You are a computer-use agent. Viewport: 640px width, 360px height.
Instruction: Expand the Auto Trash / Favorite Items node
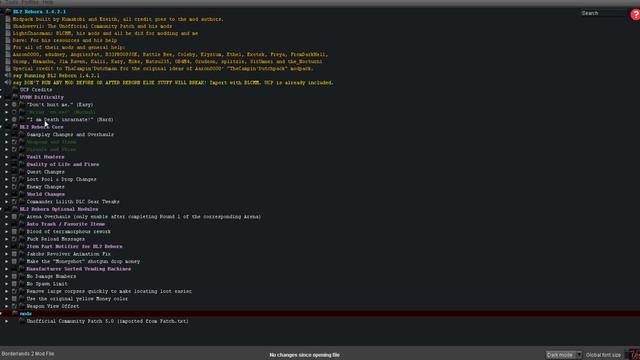tap(7, 224)
